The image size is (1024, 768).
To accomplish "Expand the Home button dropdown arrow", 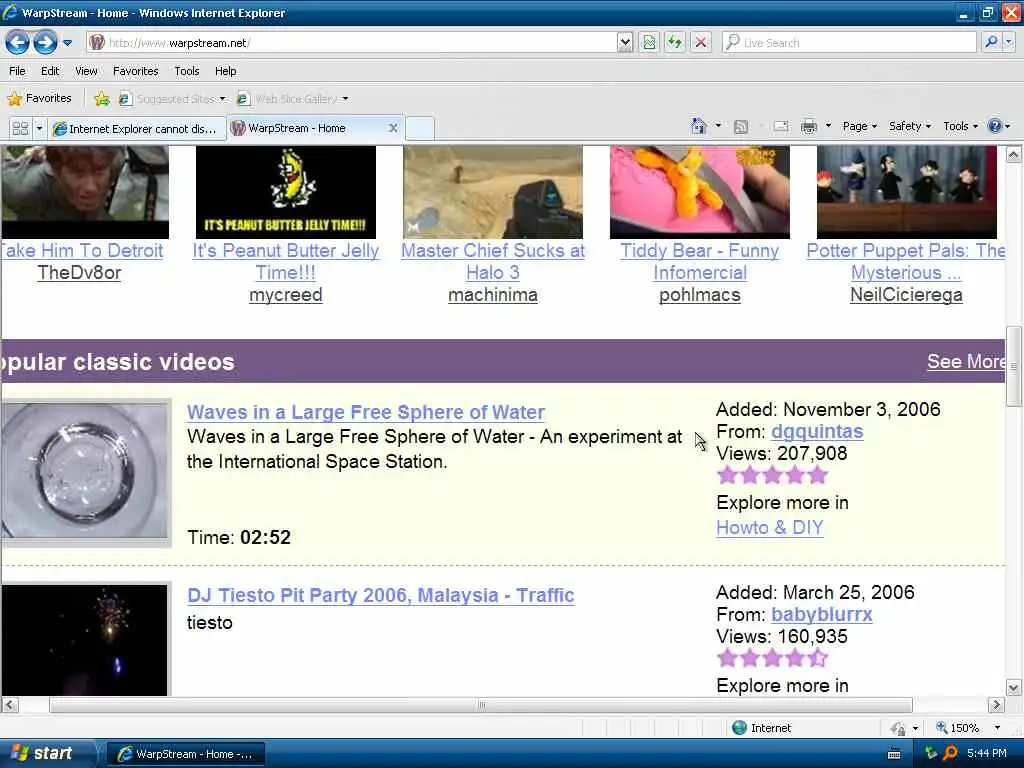I will click(x=718, y=126).
